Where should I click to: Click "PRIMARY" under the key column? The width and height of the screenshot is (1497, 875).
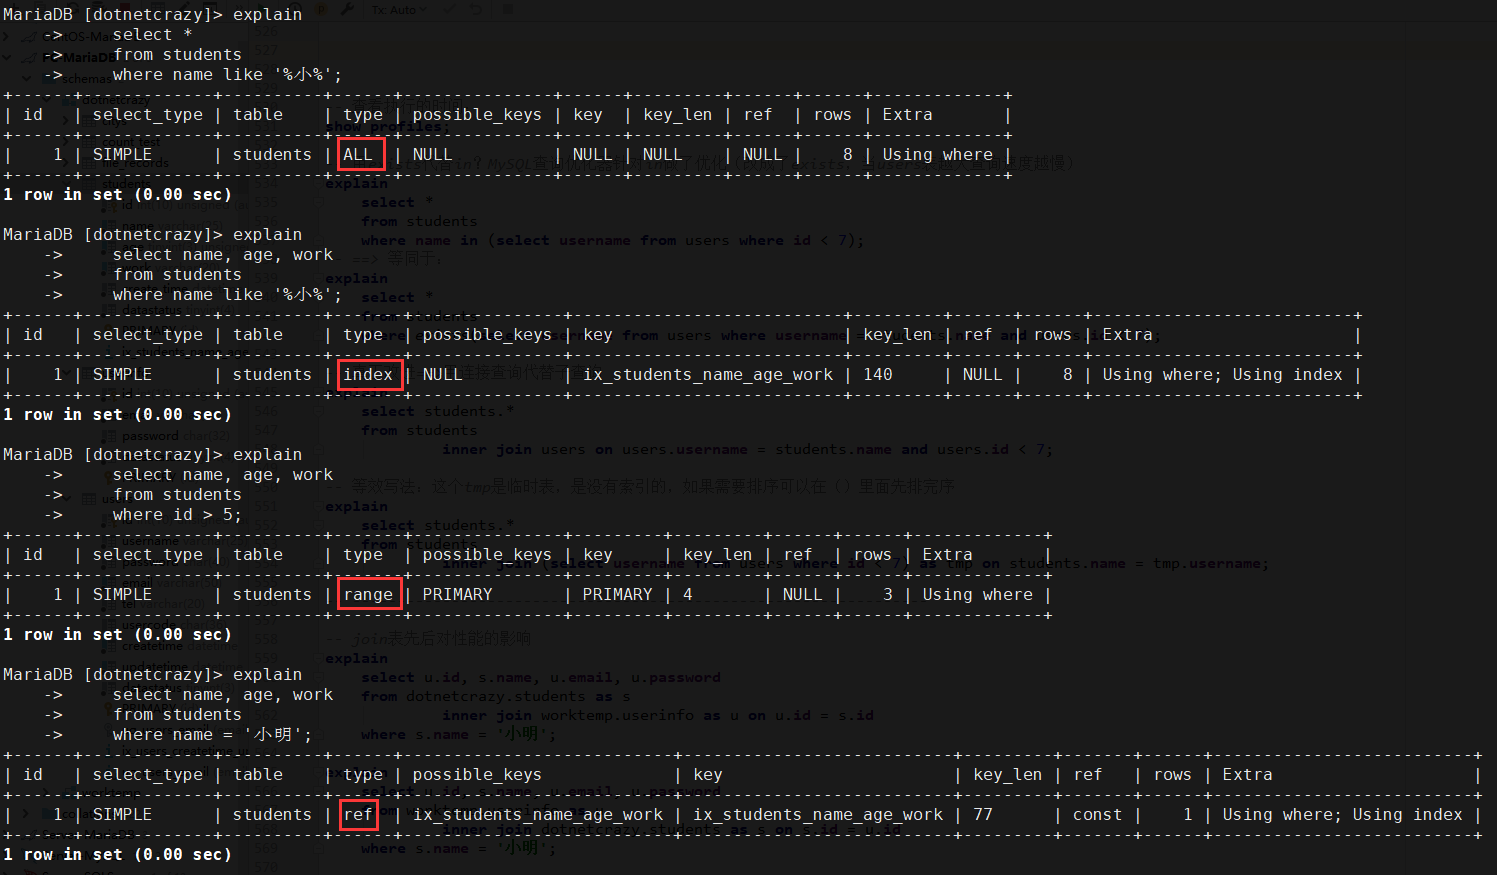[x=617, y=595]
